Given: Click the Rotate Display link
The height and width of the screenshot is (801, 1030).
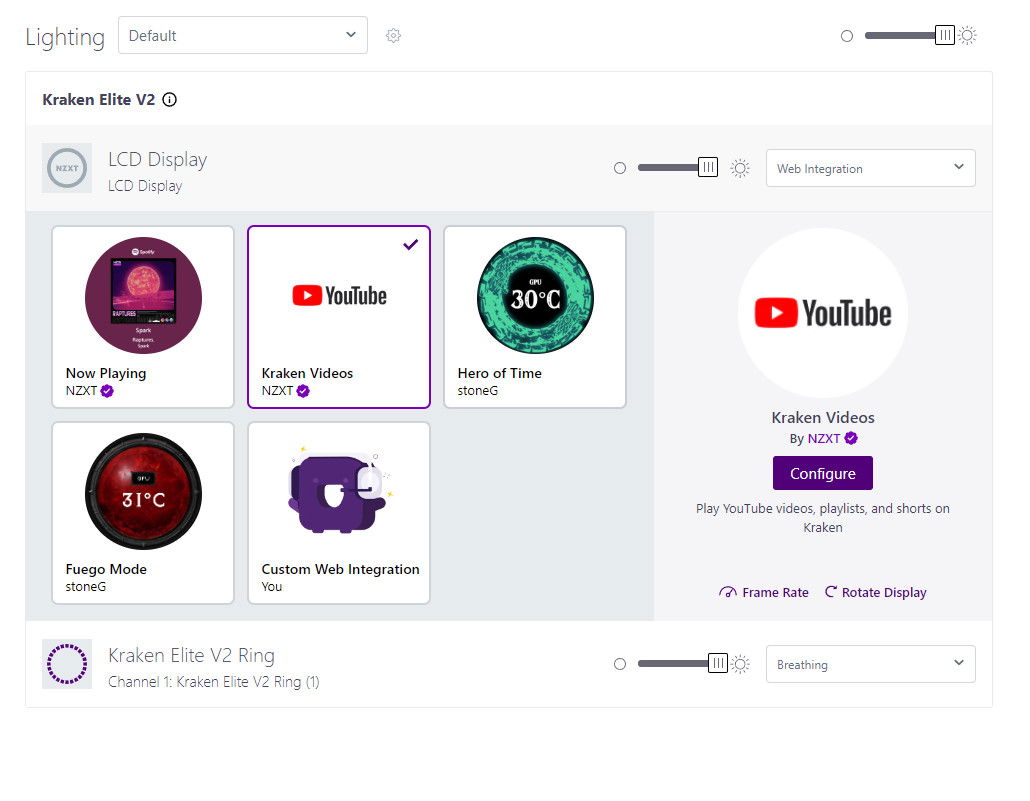Looking at the screenshot, I should 876,592.
